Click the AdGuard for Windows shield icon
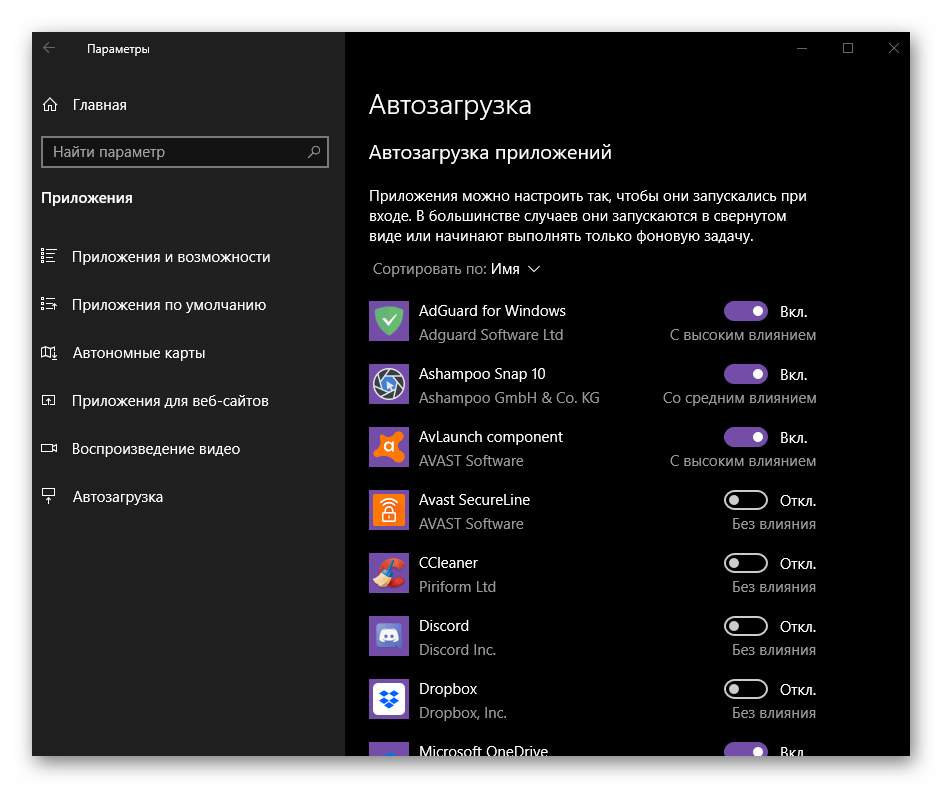The width and height of the screenshot is (942, 788). click(388, 322)
